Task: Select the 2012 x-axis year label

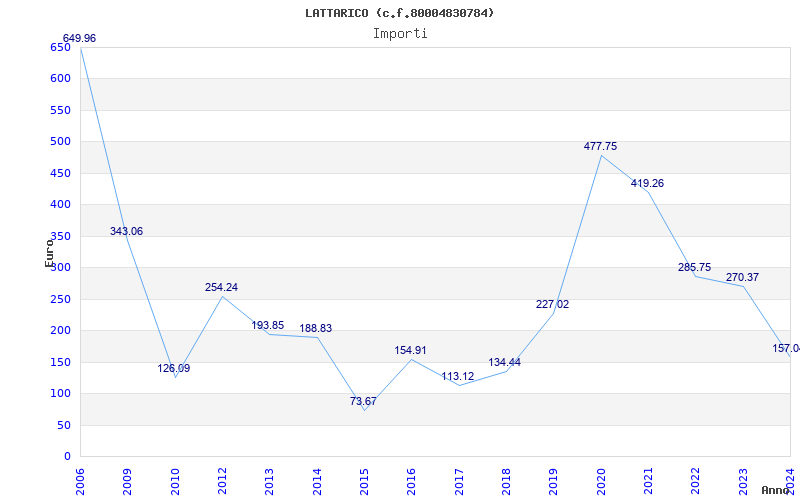Action: tap(222, 481)
